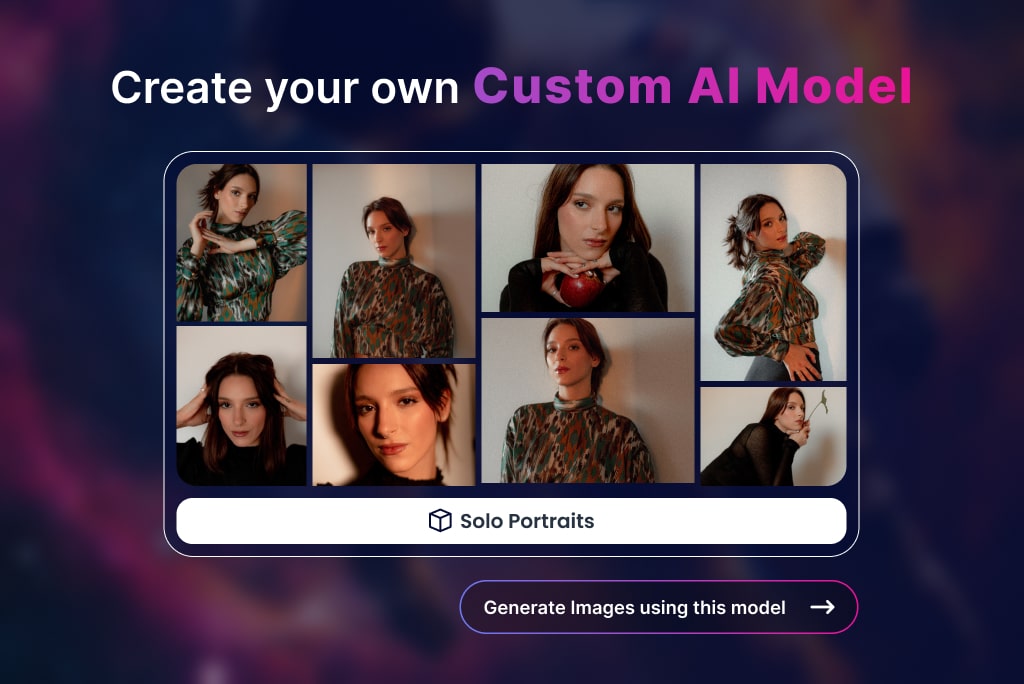The height and width of the screenshot is (684, 1024).
Task: Select standing patterned blouse portrait on beige backdrop
Action: [x=393, y=260]
